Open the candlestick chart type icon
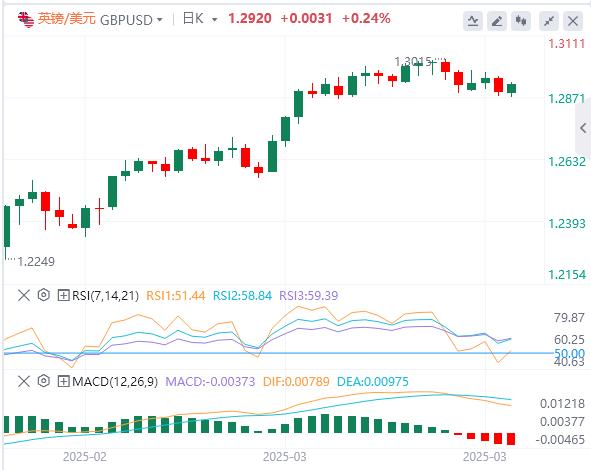Image resolution: width=591 pixels, height=470 pixels. (521, 21)
